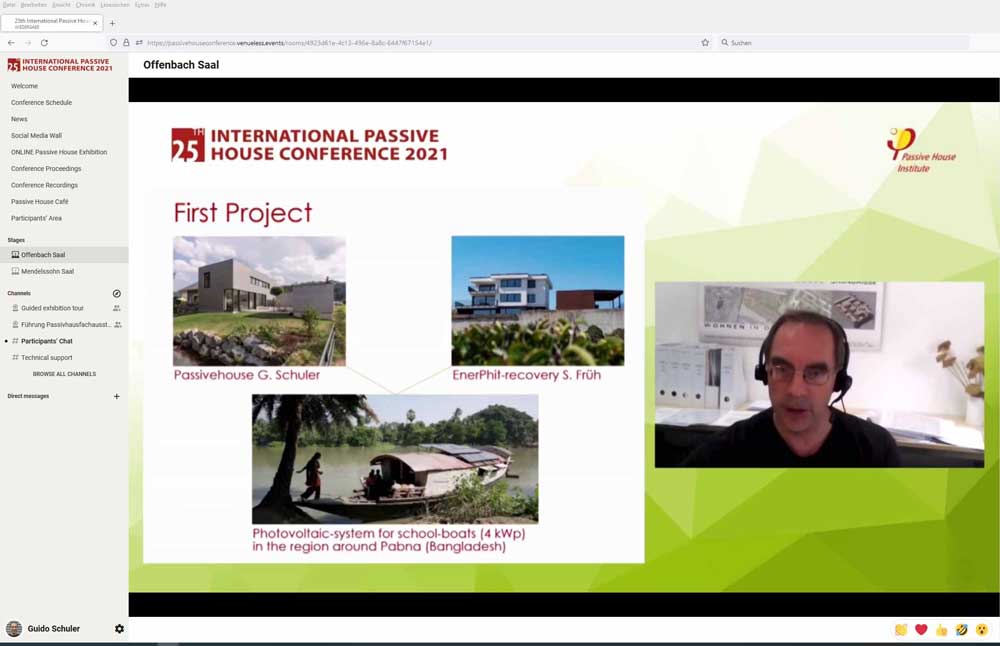Open a new browser tab

point(112,23)
